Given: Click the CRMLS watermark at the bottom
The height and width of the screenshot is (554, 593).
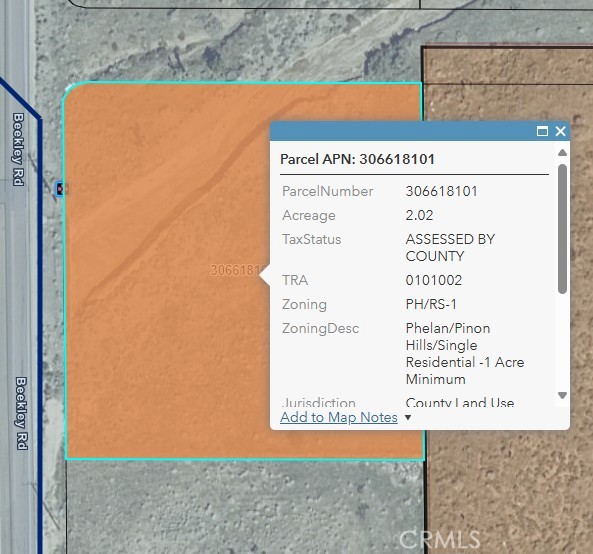Looking at the screenshot, I should click(439, 539).
